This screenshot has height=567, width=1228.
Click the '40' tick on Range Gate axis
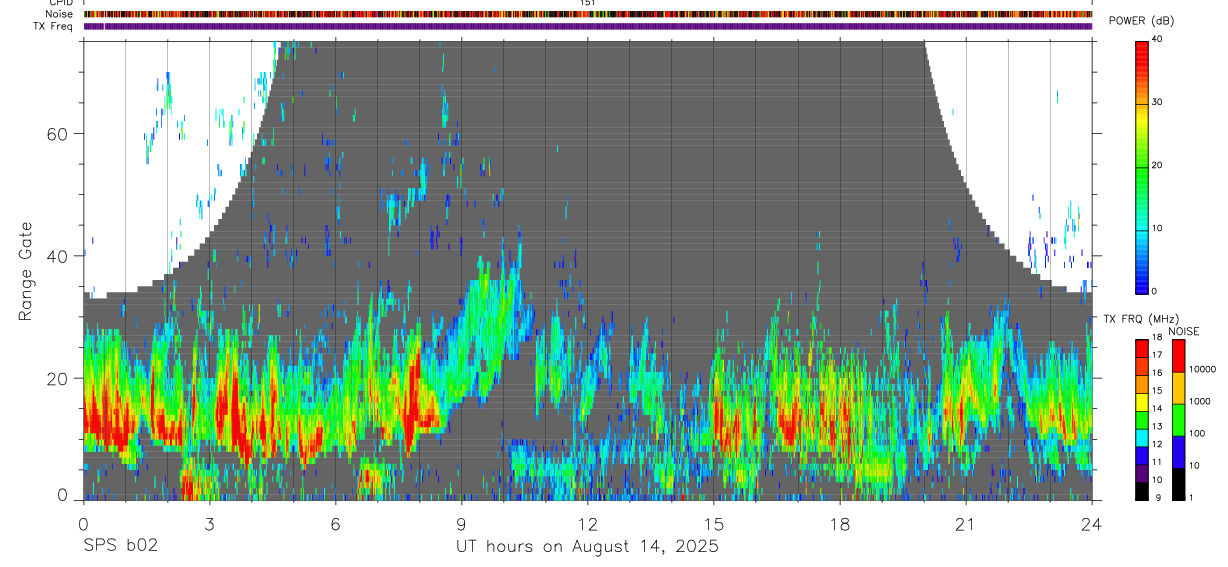tap(59, 256)
